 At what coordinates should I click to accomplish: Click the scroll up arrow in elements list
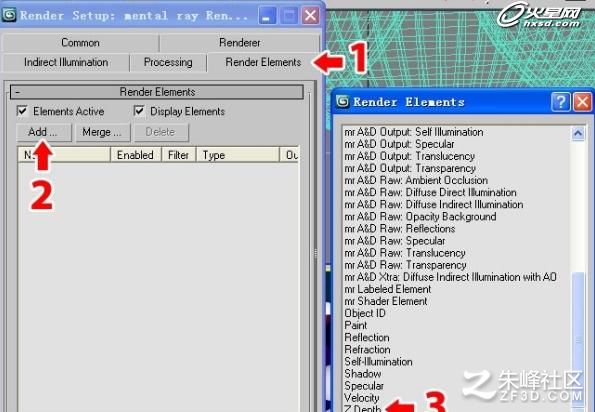pyautogui.click(x=578, y=133)
